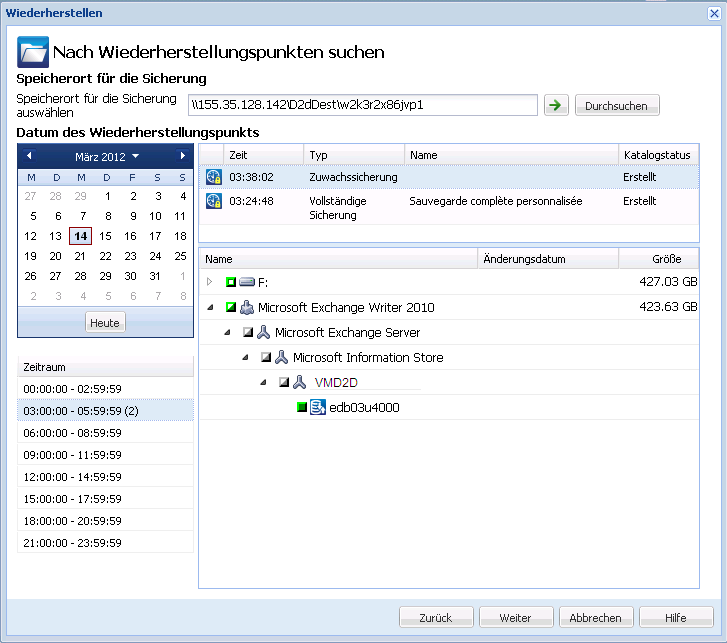Click the Vollständige Sicherung recovery point icon
The height and width of the screenshot is (643, 727).
[x=213, y=201]
